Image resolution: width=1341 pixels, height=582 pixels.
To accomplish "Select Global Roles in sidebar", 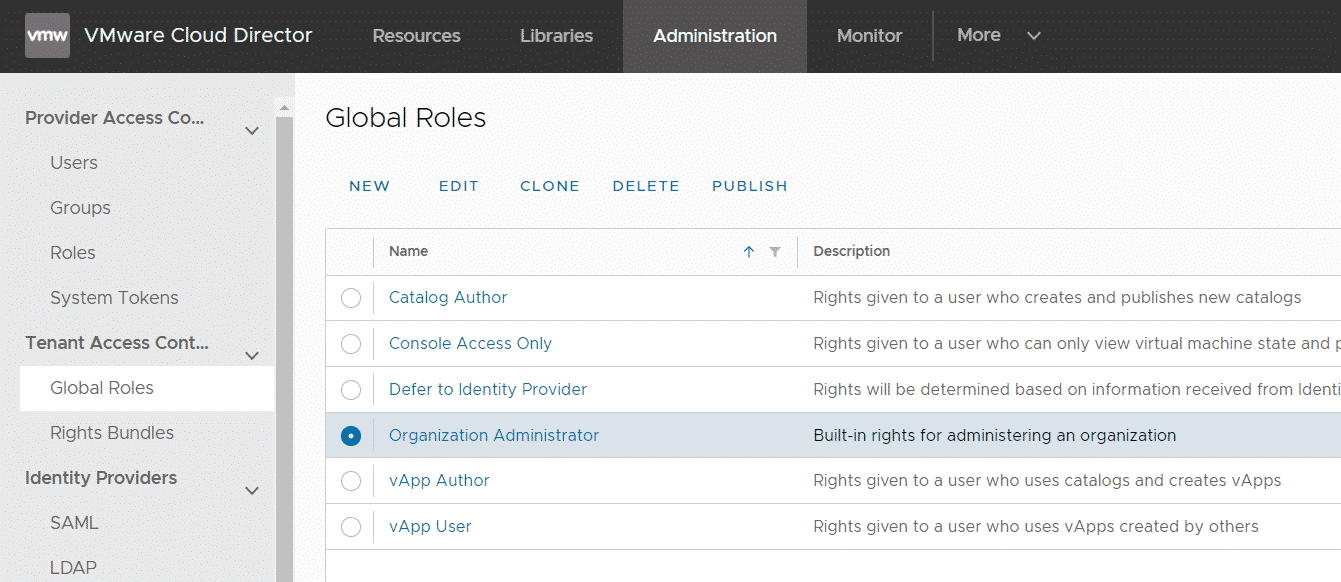I will pyautogui.click(x=147, y=388).
